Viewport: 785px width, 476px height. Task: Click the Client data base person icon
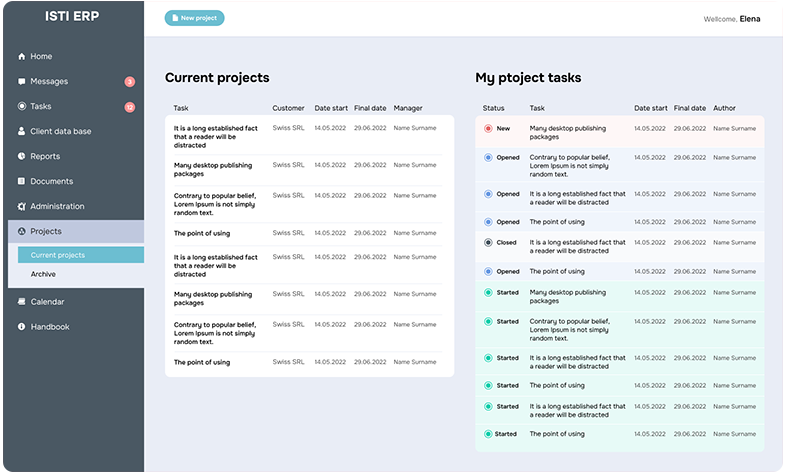coord(22,132)
